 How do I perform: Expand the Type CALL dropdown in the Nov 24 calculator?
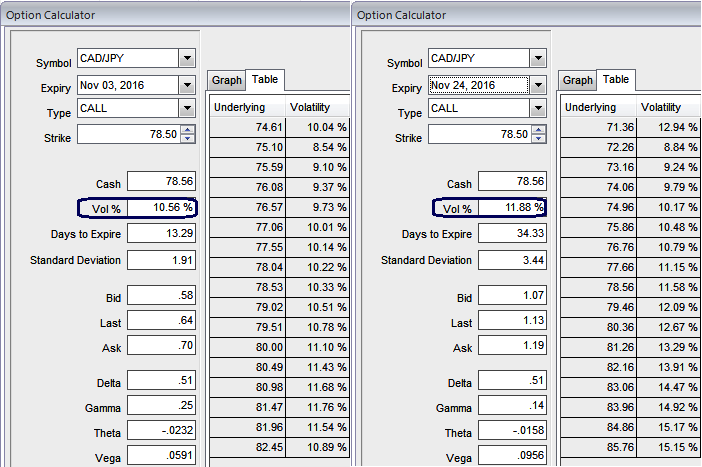[x=538, y=110]
